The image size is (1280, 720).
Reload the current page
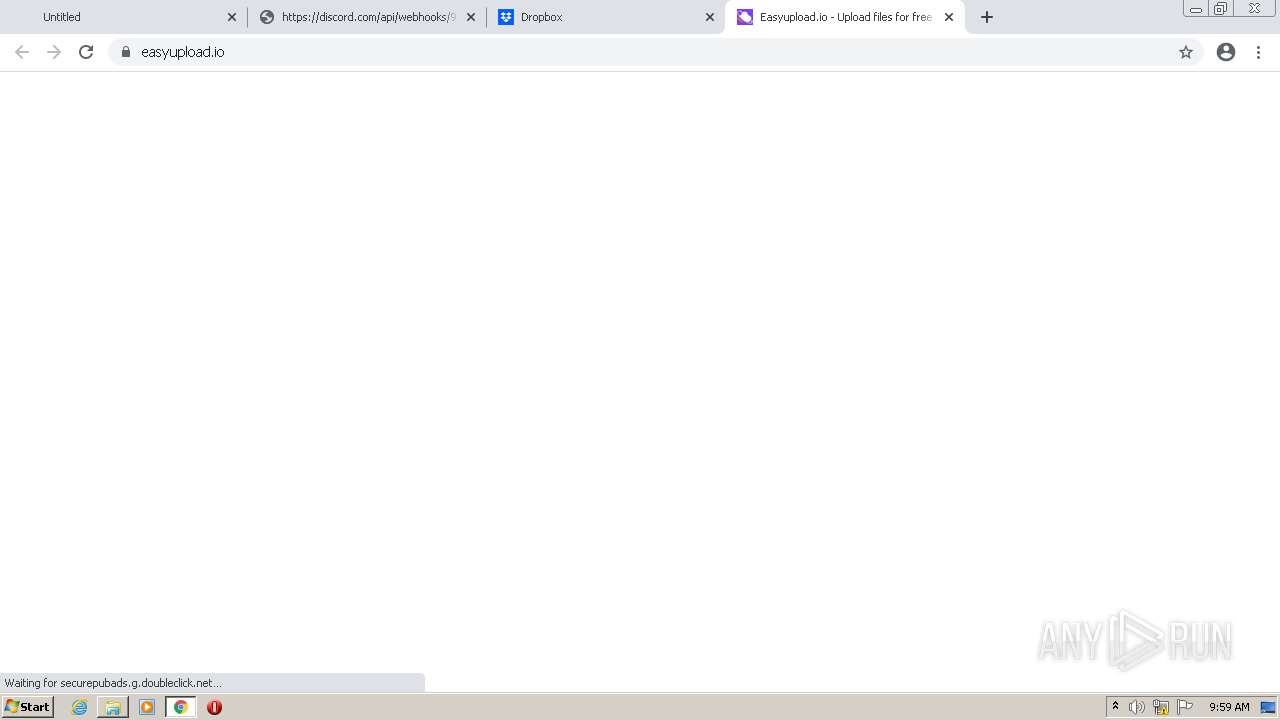[86, 52]
